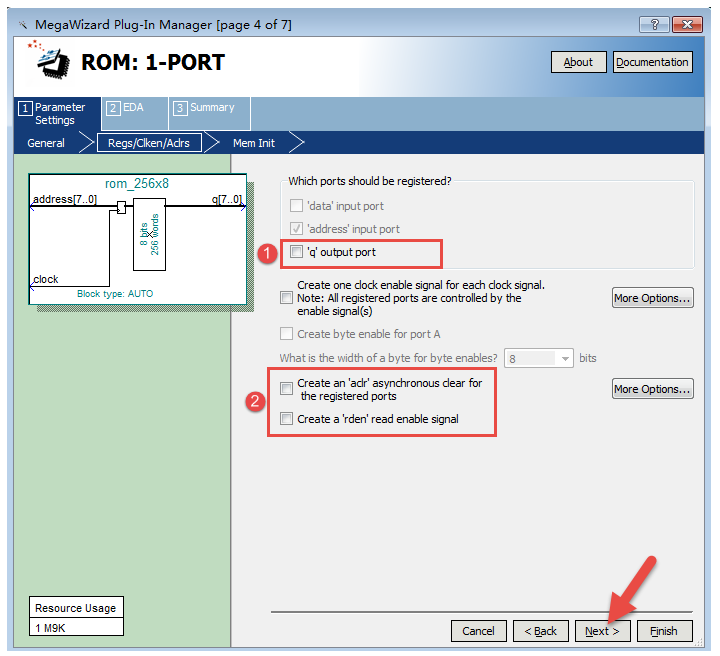Select the Regs/Clken/Aclrs step
This screenshot has width=720, height=656.
[x=148, y=143]
